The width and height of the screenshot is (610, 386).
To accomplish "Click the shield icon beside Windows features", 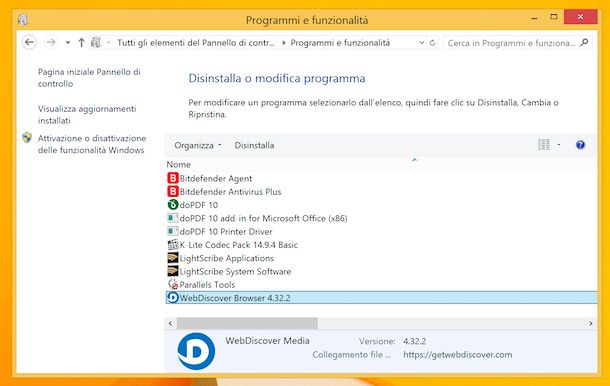I will 27,137.
